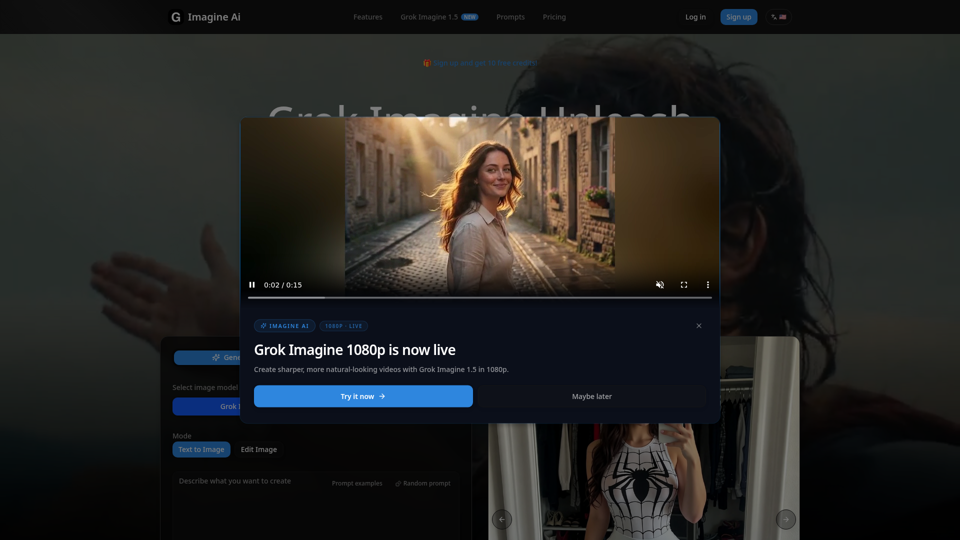
Task: Click the Imagine Ai G logo icon
Action: point(176,17)
